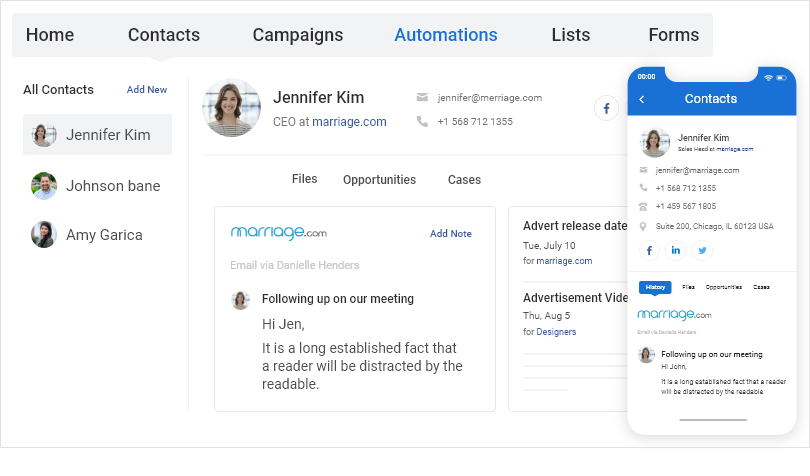Switch to the Cases tab in desktop view
This screenshot has height=476, width=810.
[x=464, y=180]
